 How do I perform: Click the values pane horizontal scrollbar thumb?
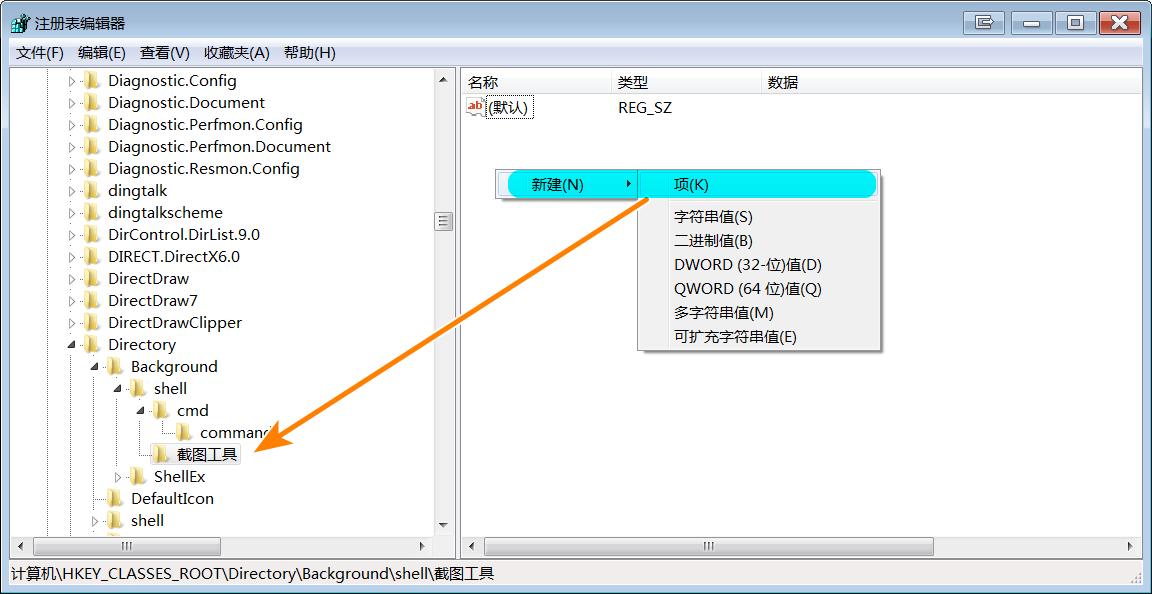709,546
